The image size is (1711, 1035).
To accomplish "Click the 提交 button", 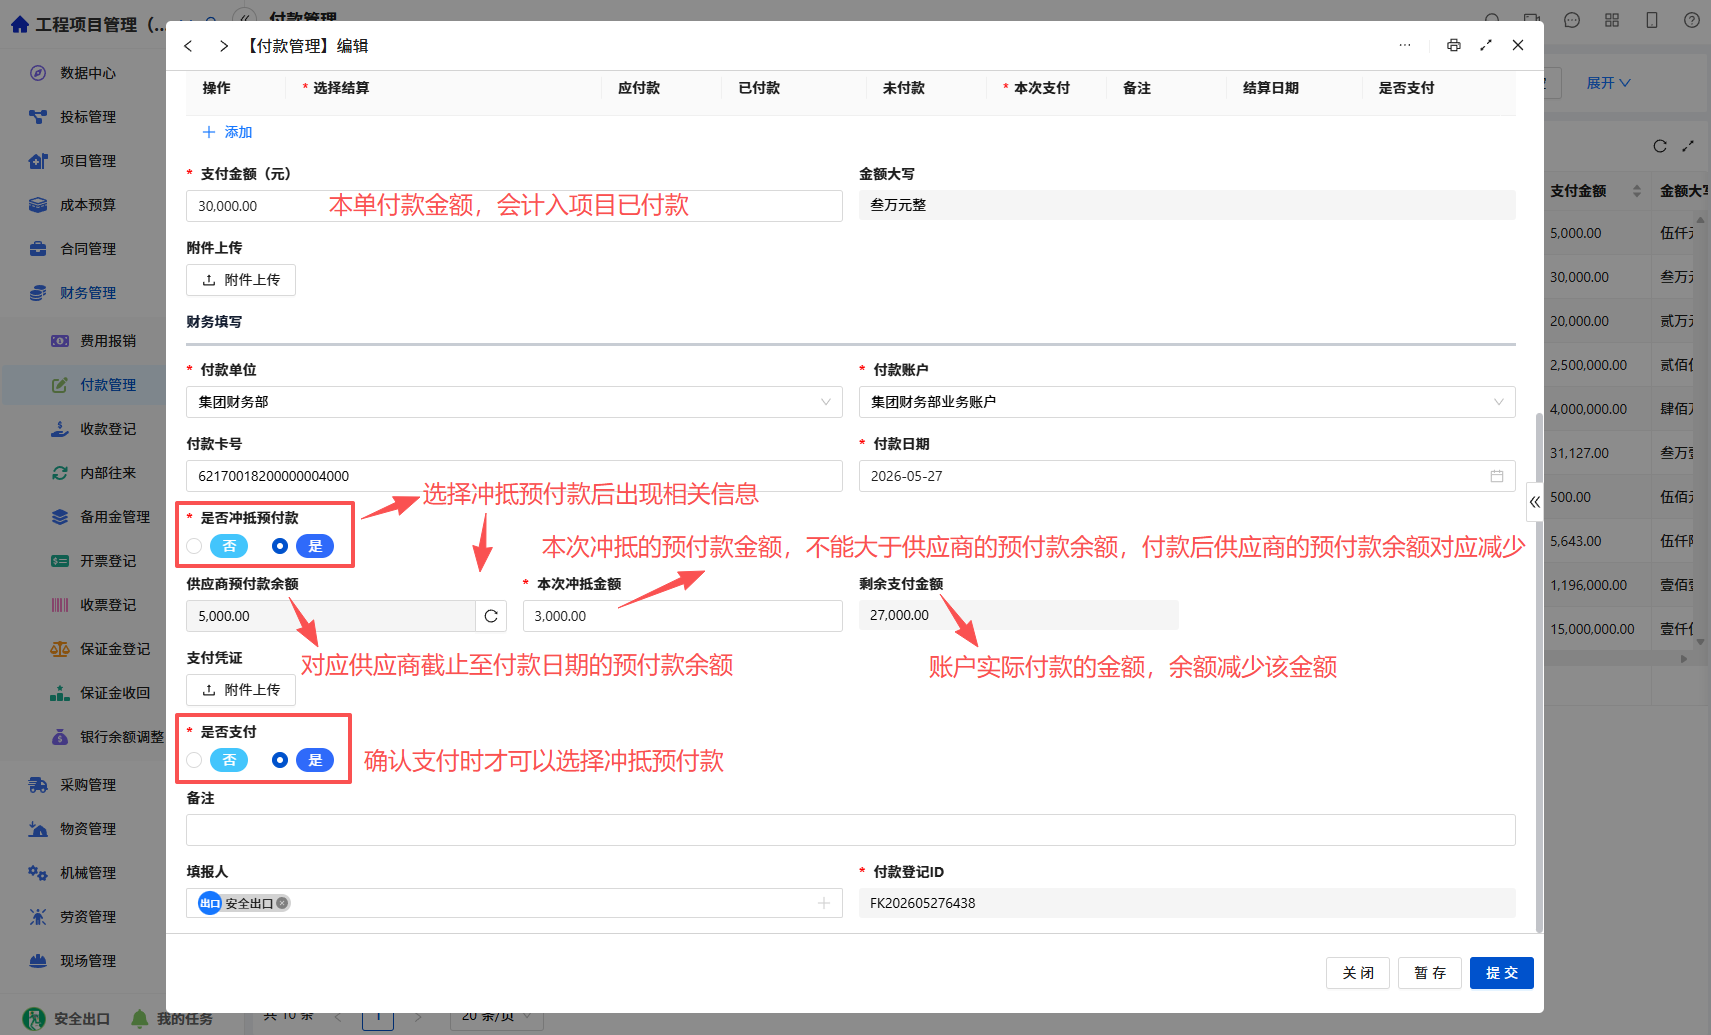I will click(x=1502, y=973).
